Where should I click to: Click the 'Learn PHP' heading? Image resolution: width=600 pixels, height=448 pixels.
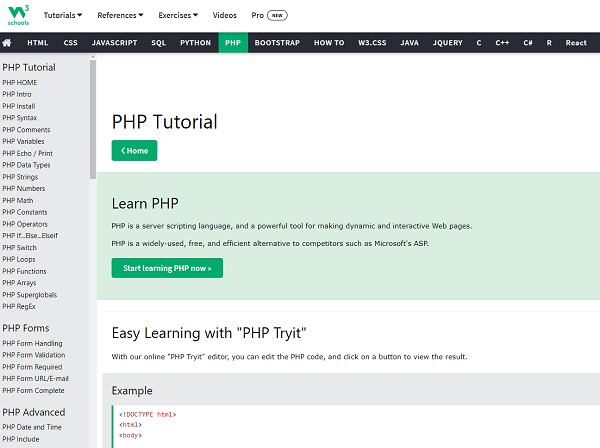(145, 204)
